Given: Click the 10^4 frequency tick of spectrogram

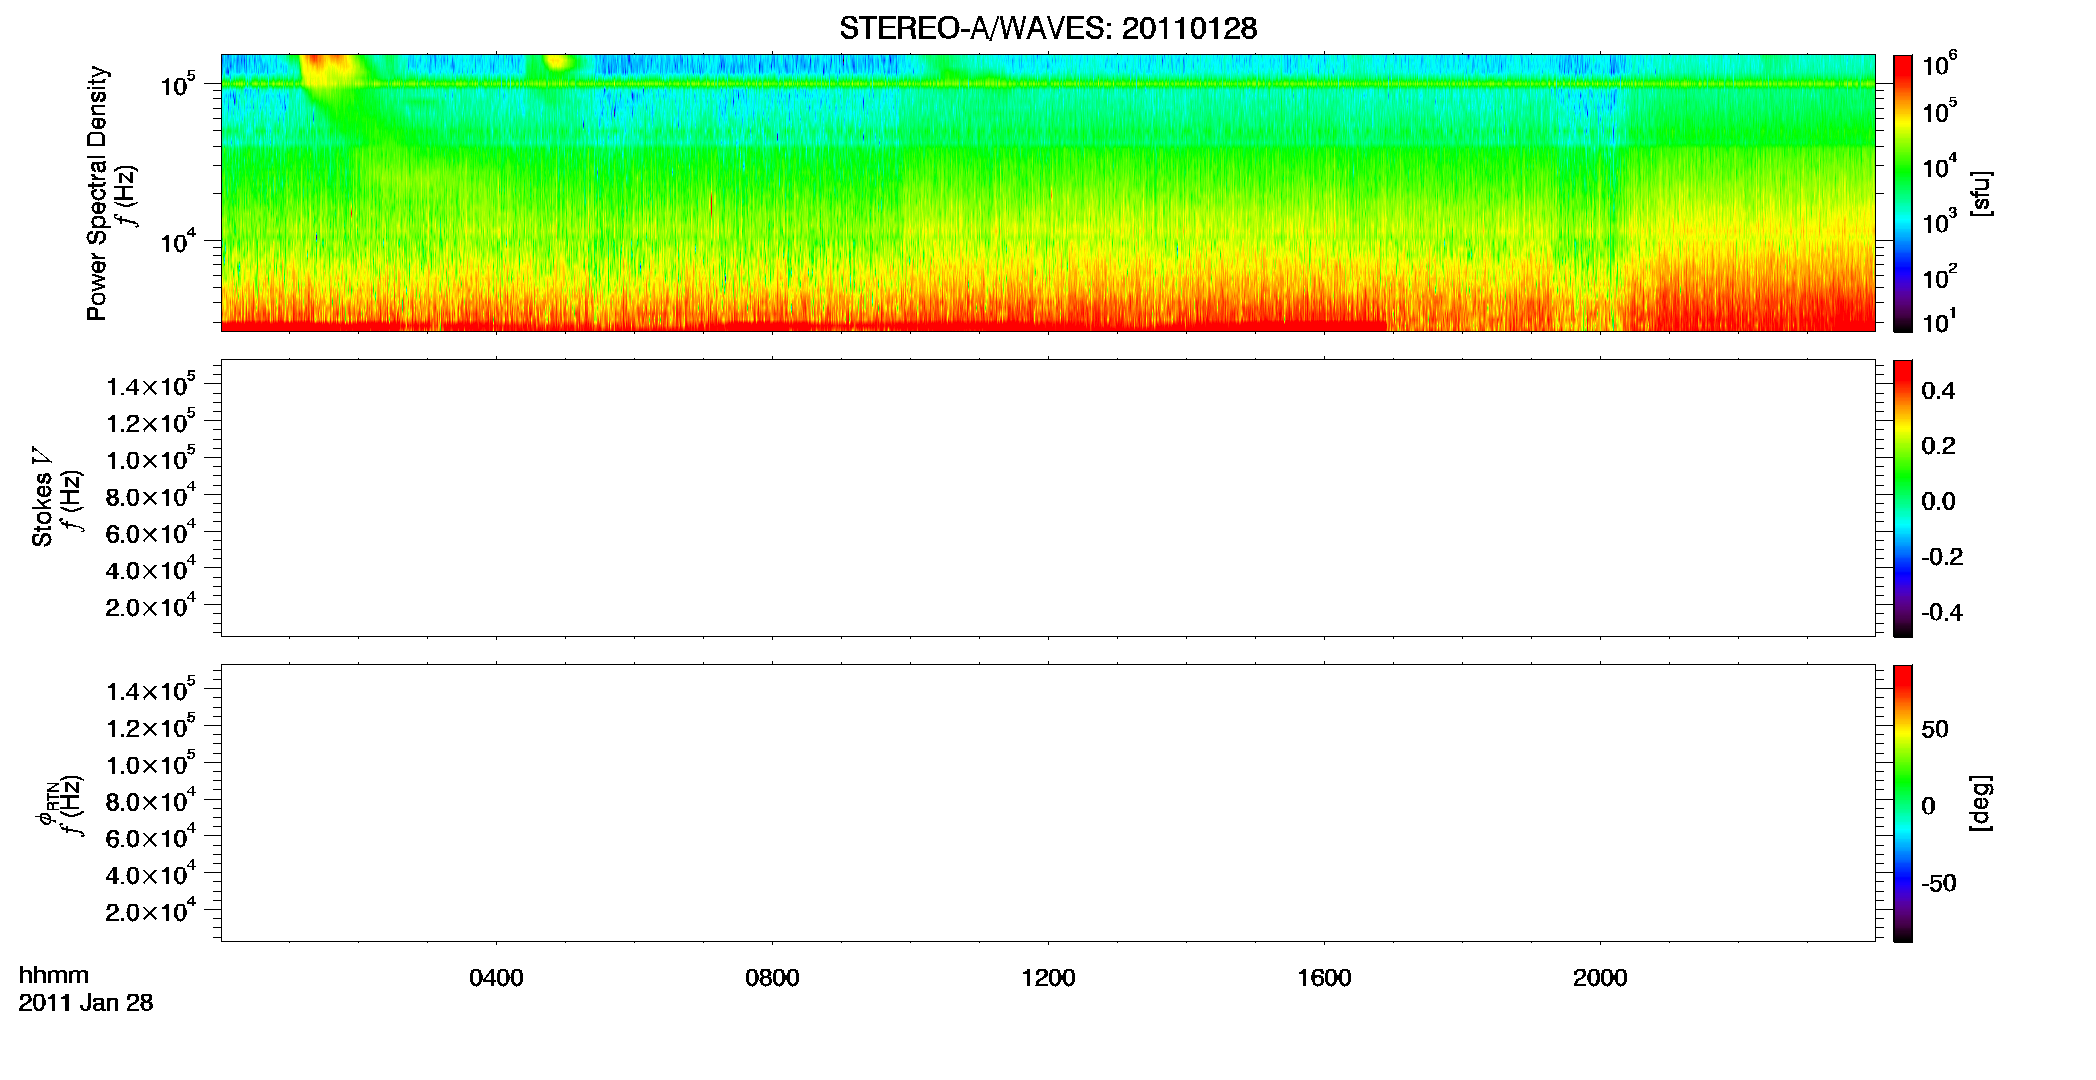Looking at the screenshot, I should pyautogui.click(x=178, y=241).
